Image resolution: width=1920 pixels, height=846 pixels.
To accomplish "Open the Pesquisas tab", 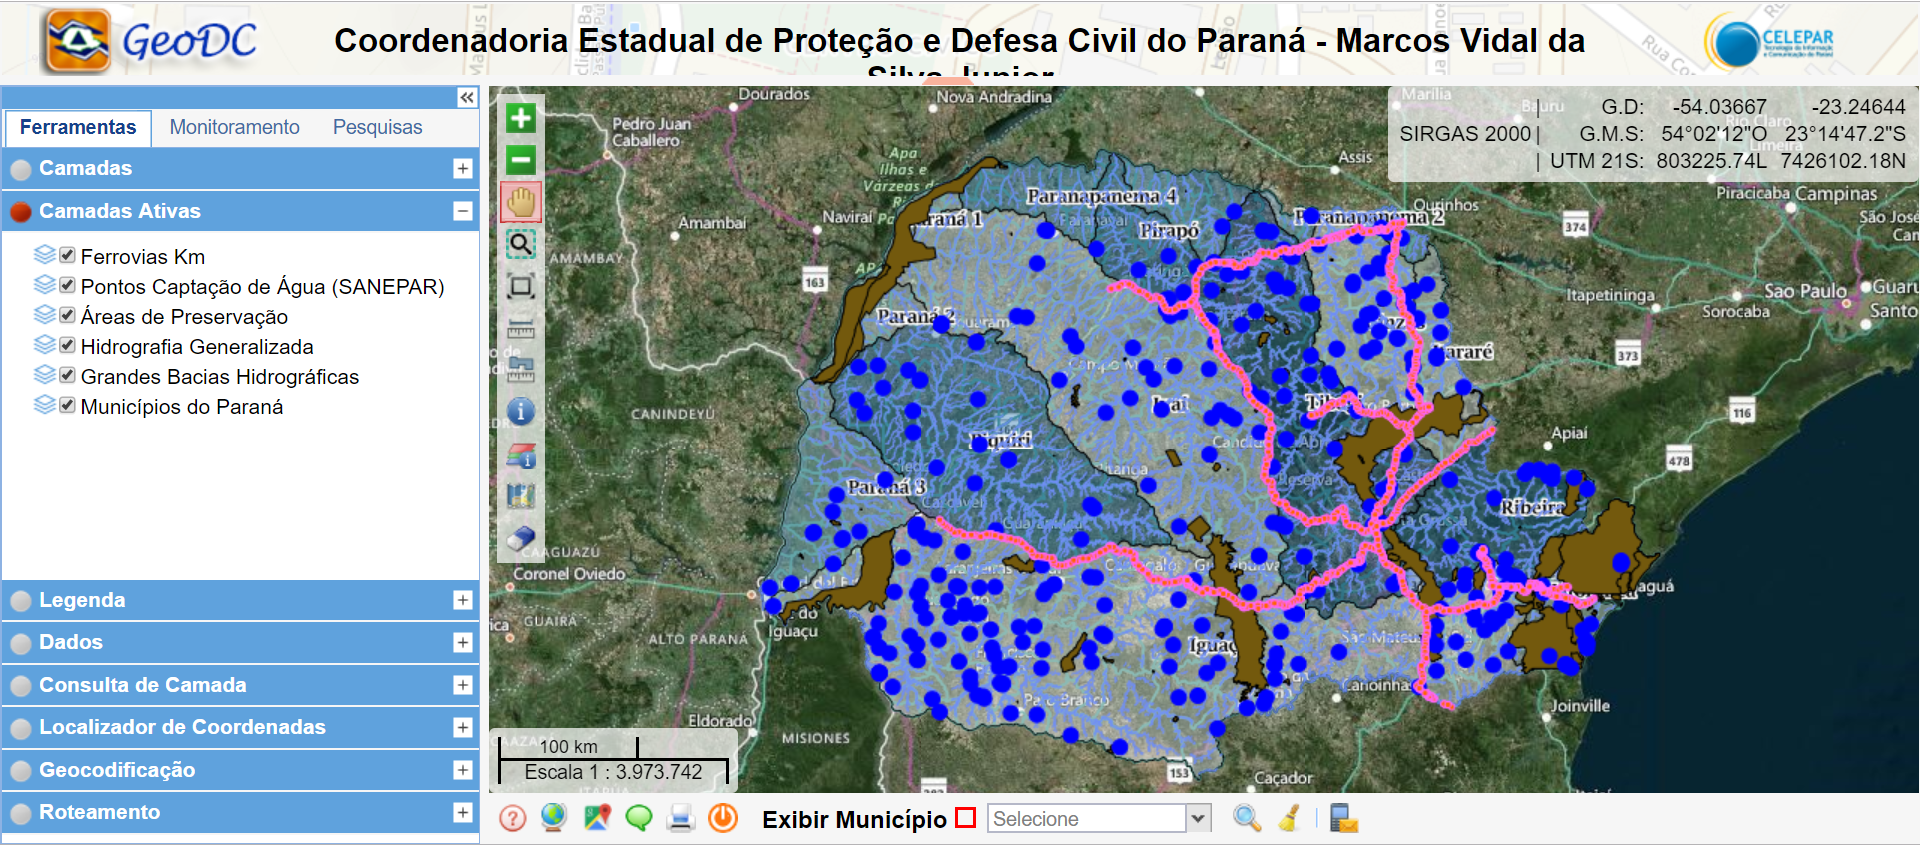I will point(377,127).
